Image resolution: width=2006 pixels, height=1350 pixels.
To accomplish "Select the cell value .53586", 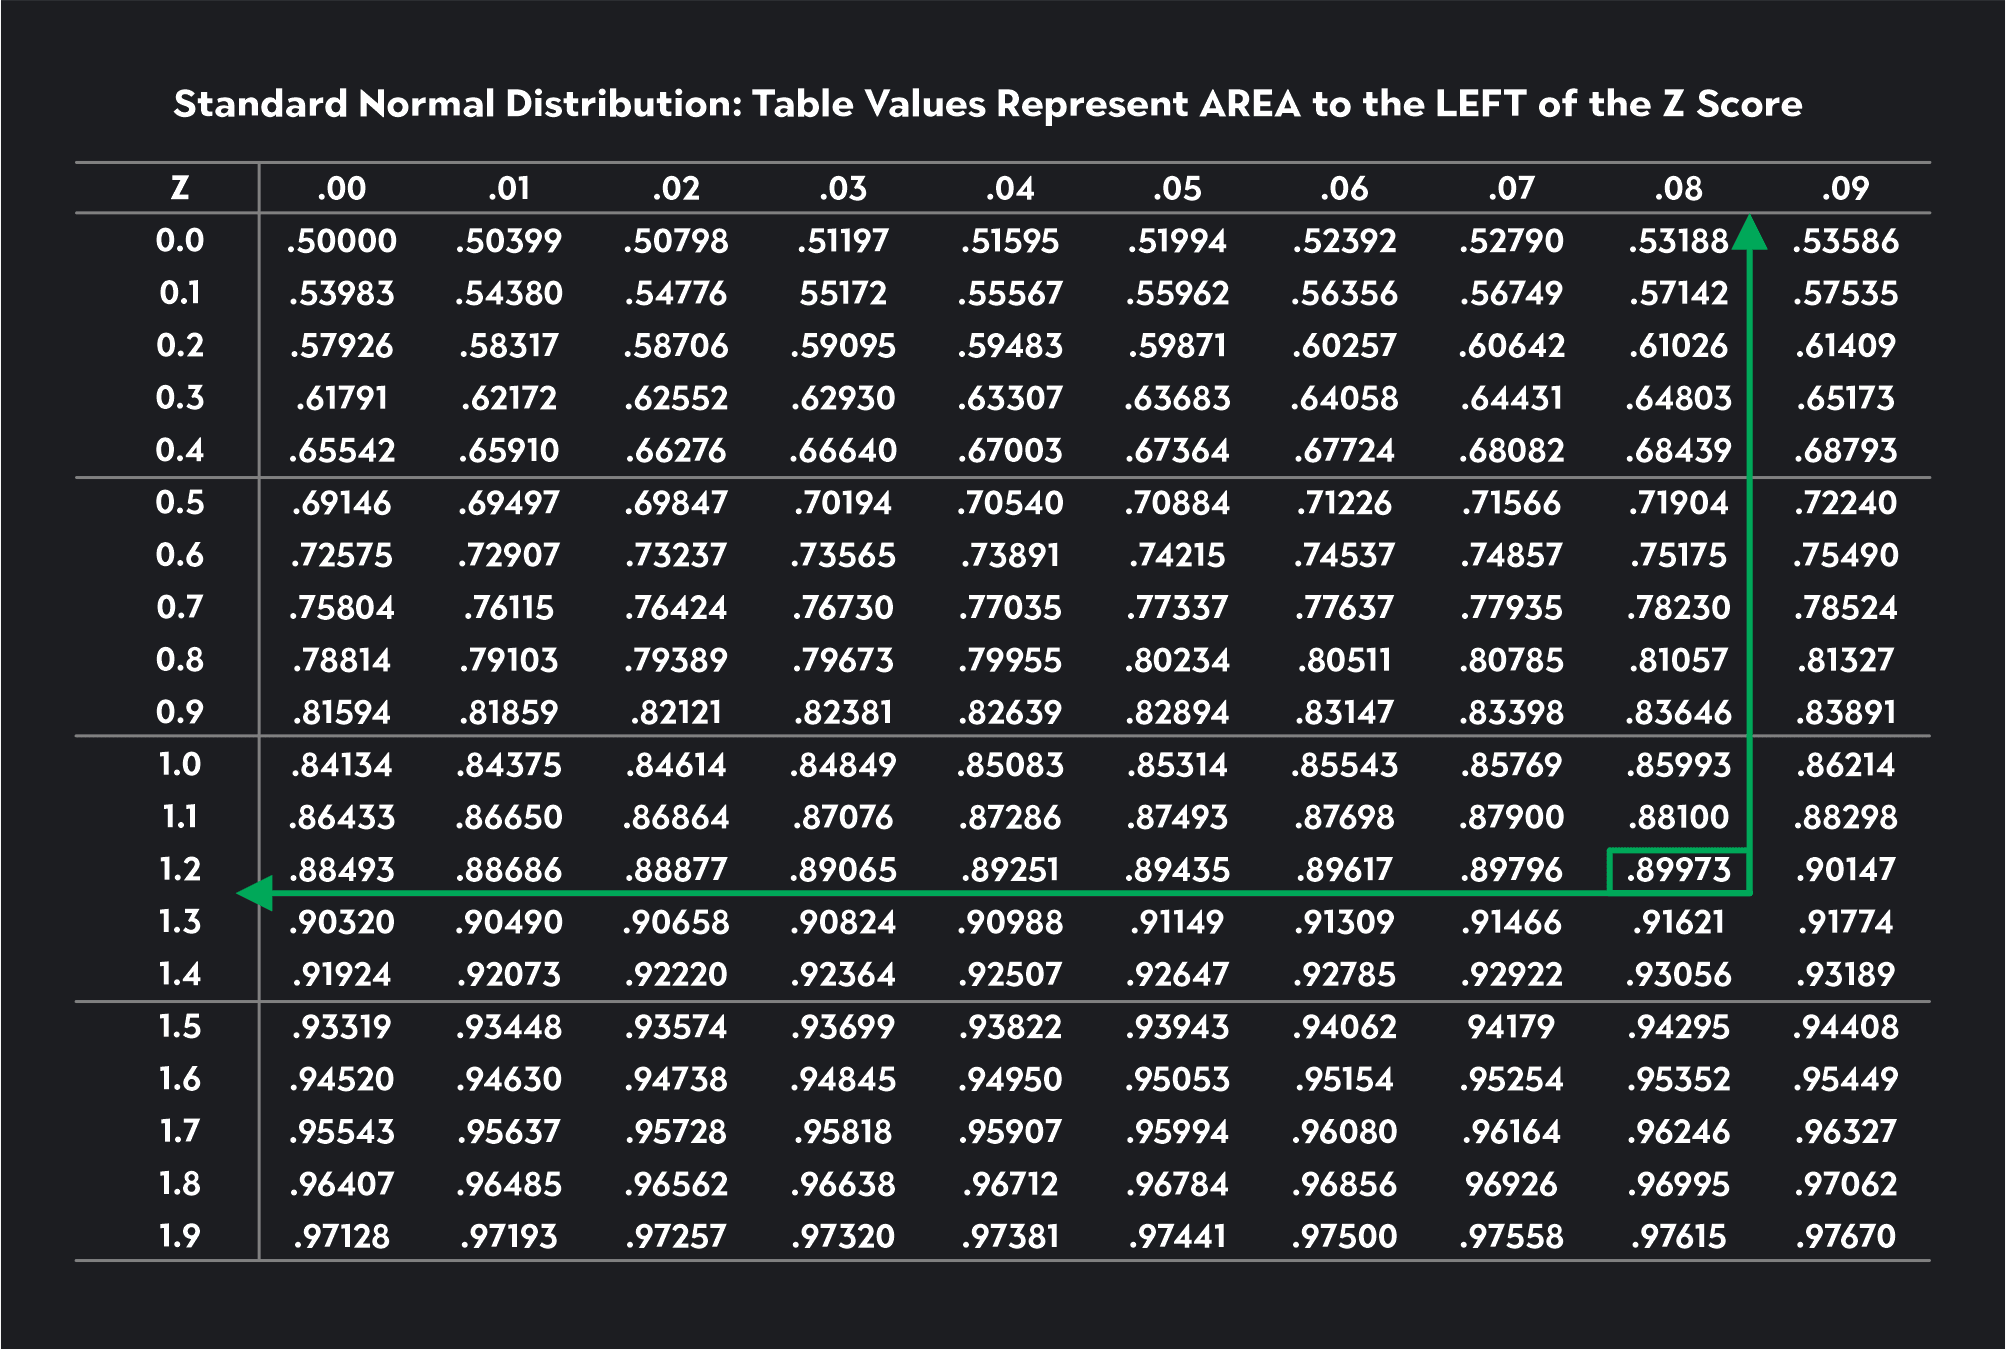I will coord(1843,240).
